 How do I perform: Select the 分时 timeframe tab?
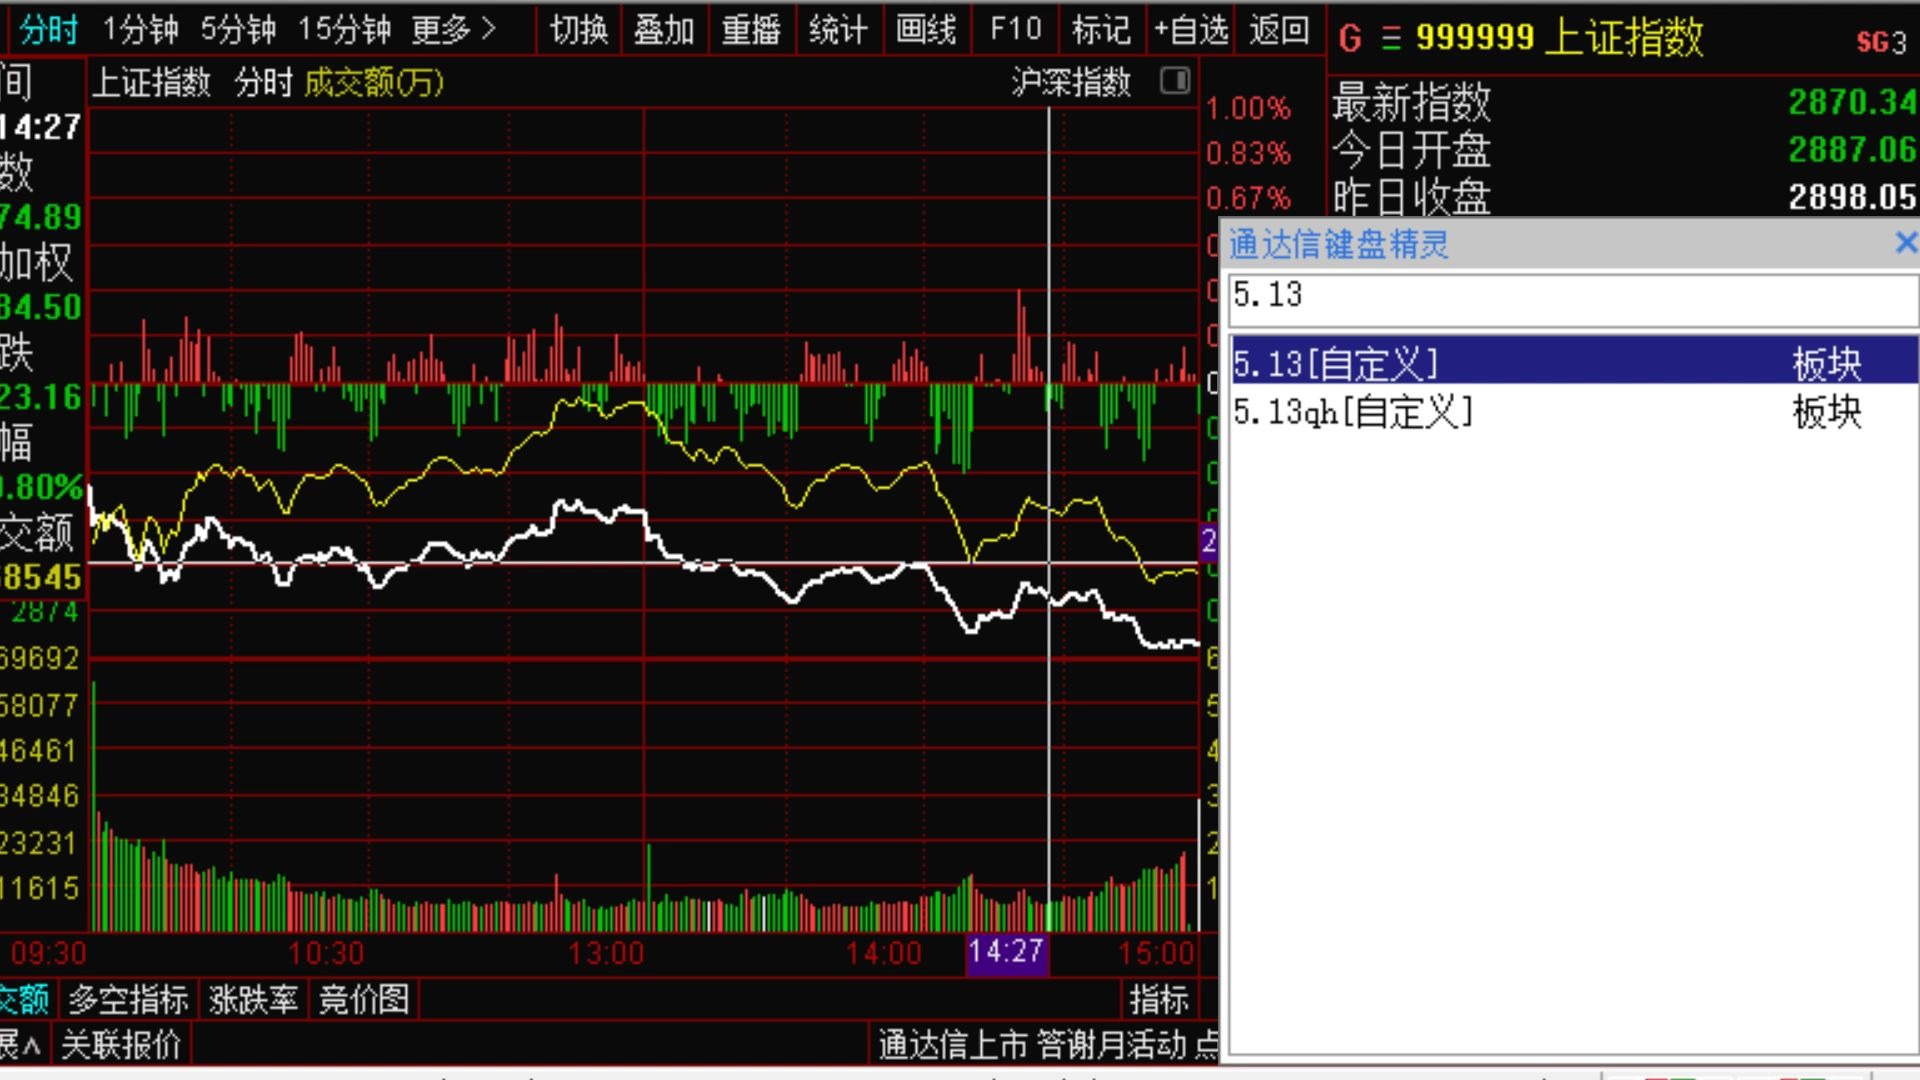47,30
